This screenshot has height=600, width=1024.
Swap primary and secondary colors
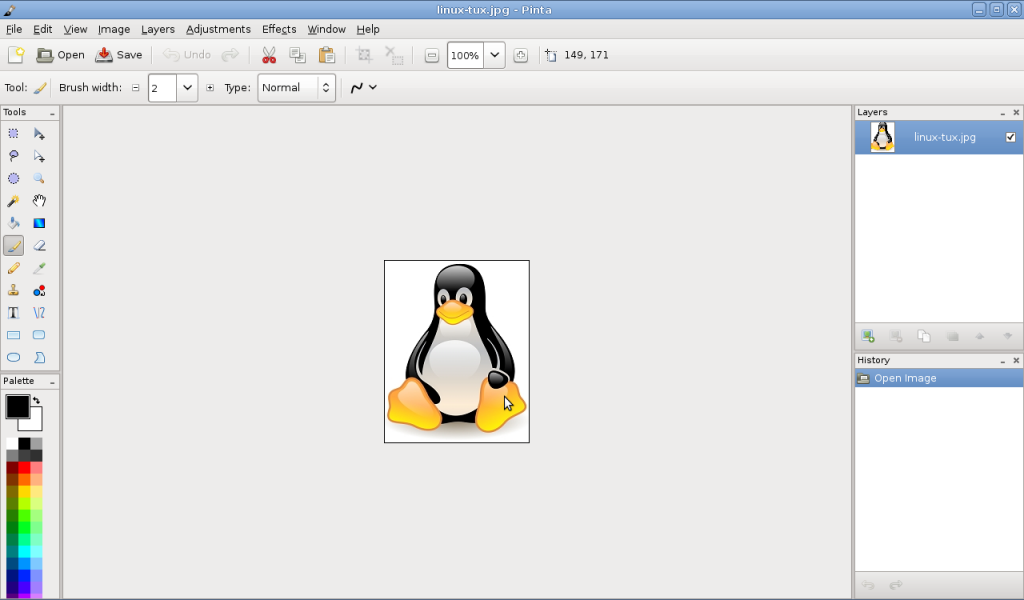(37, 400)
